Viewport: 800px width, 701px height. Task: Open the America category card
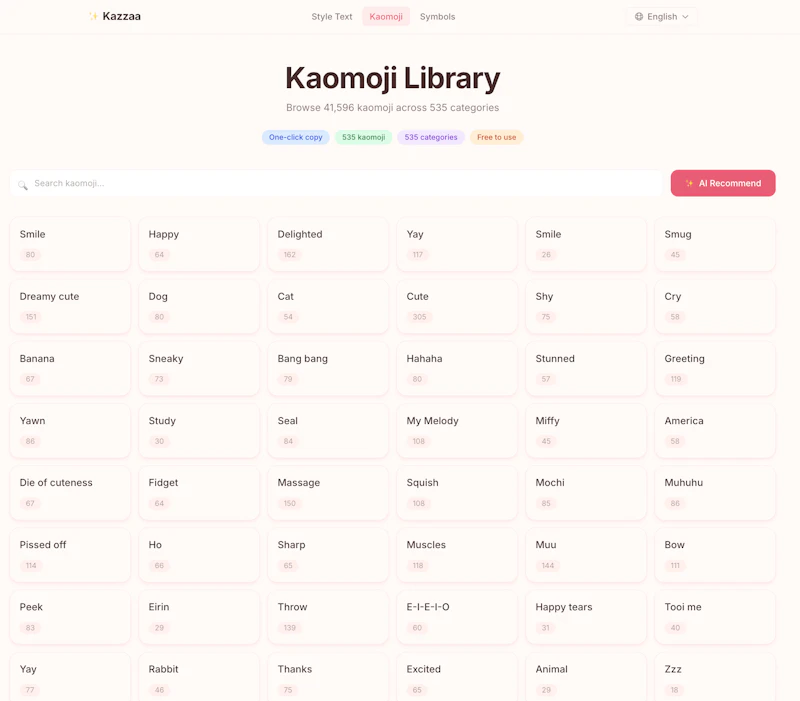click(715, 431)
